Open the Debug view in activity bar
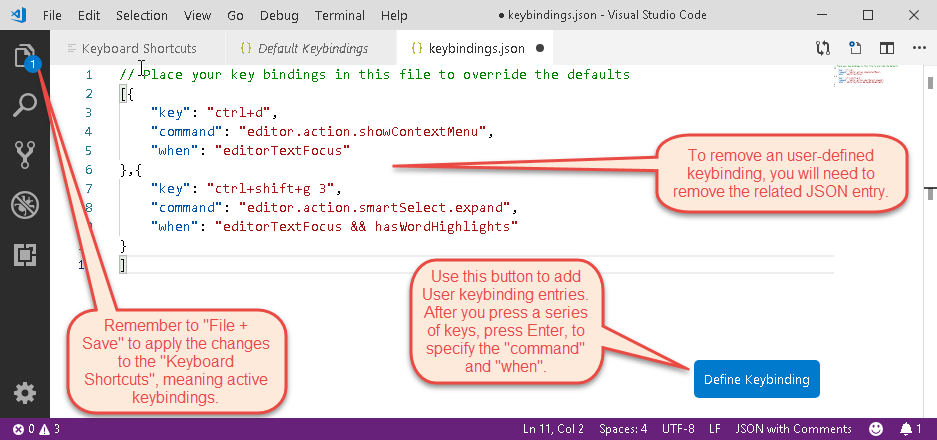This screenshot has height=440, width=937. [24, 205]
